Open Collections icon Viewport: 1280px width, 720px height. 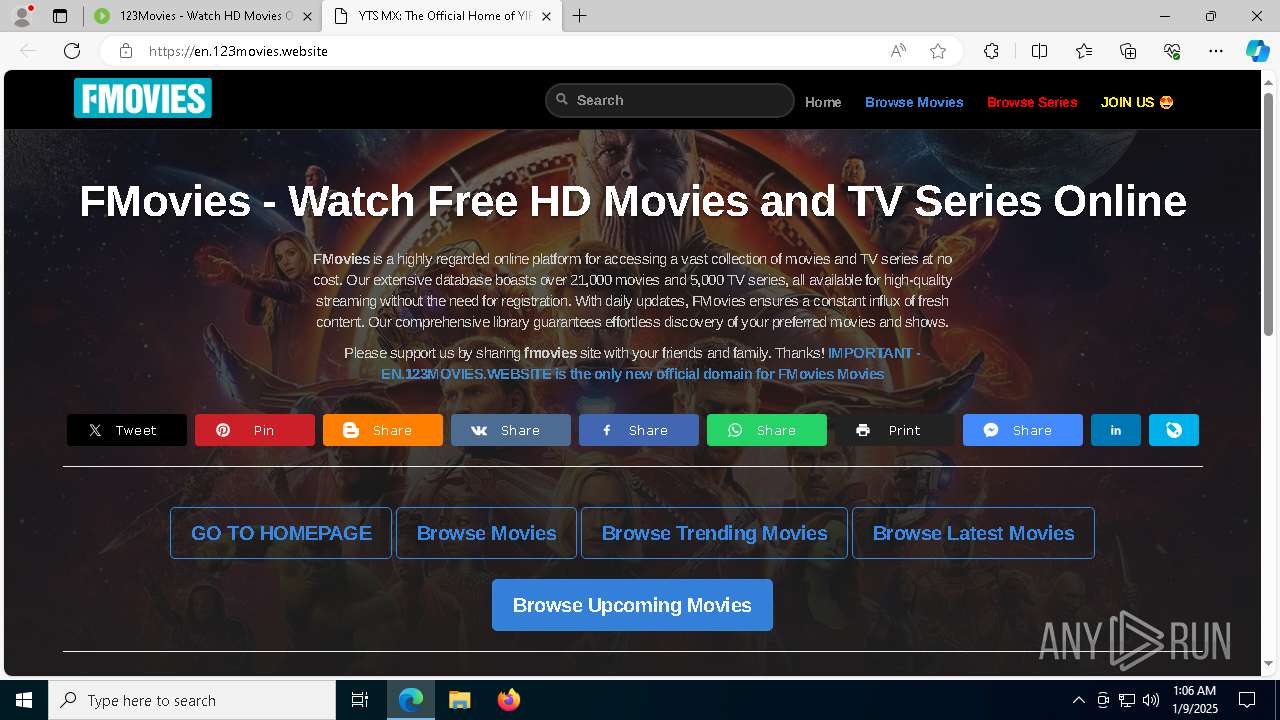pos(1128,51)
